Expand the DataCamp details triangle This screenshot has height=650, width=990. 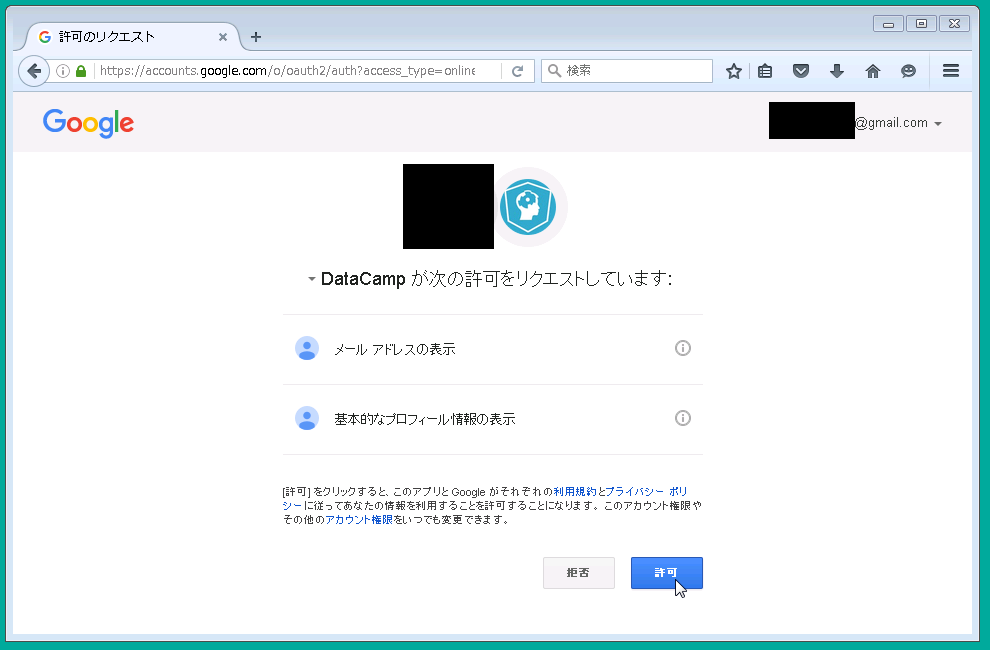click(x=311, y=279)
